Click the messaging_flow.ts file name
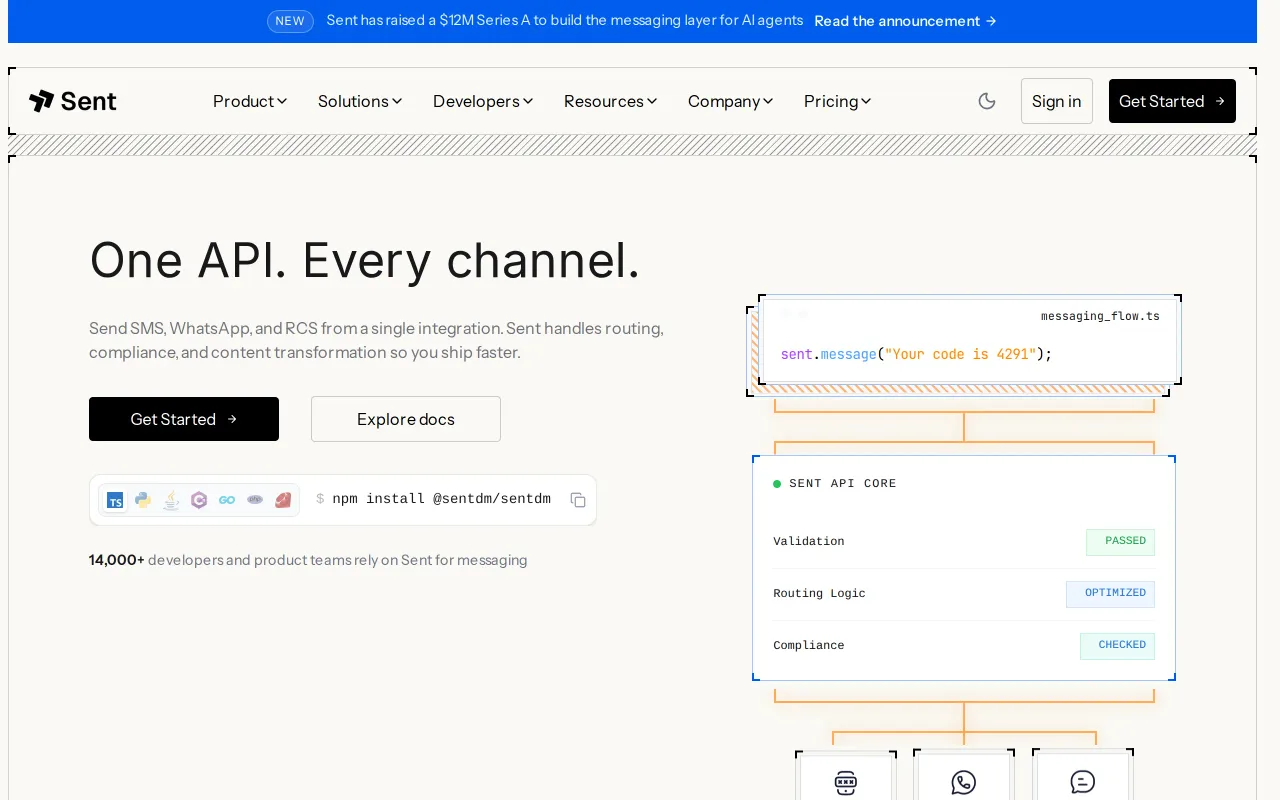Image resolution: width=1280 pixels, height=800 pixels. pos(1100,316)
